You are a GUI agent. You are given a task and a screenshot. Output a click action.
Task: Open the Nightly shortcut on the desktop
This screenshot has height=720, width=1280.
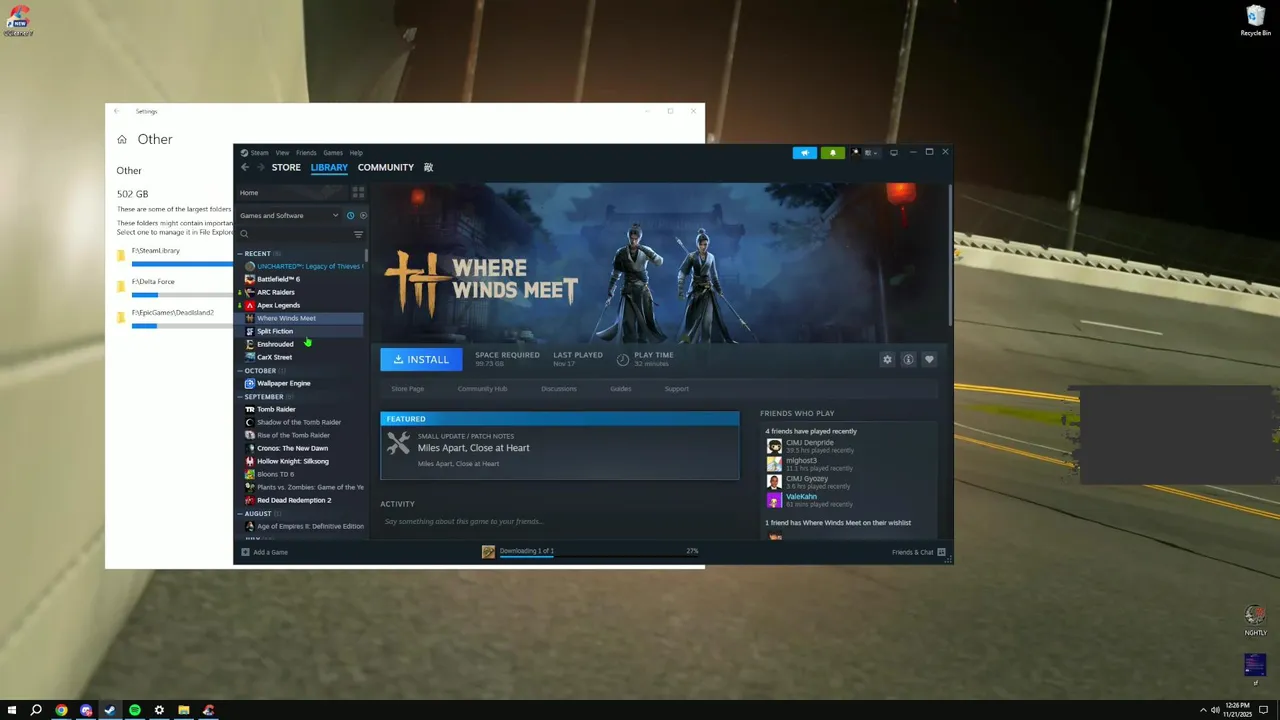click(1255, 620)
